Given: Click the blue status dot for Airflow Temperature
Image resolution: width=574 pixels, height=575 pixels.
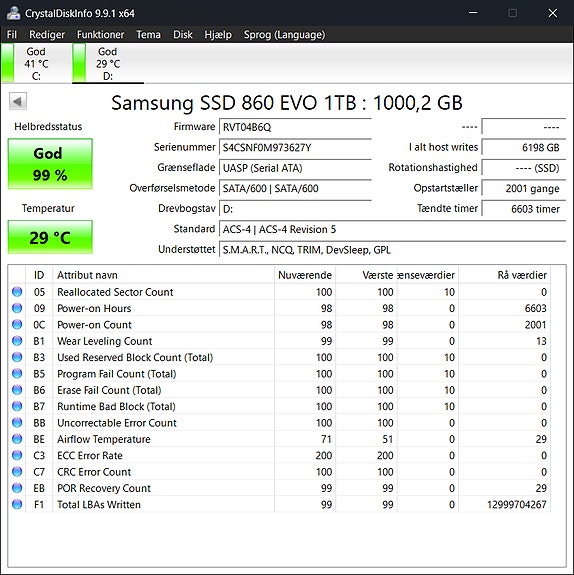Looking at the screenshot, I should (17, 439).
